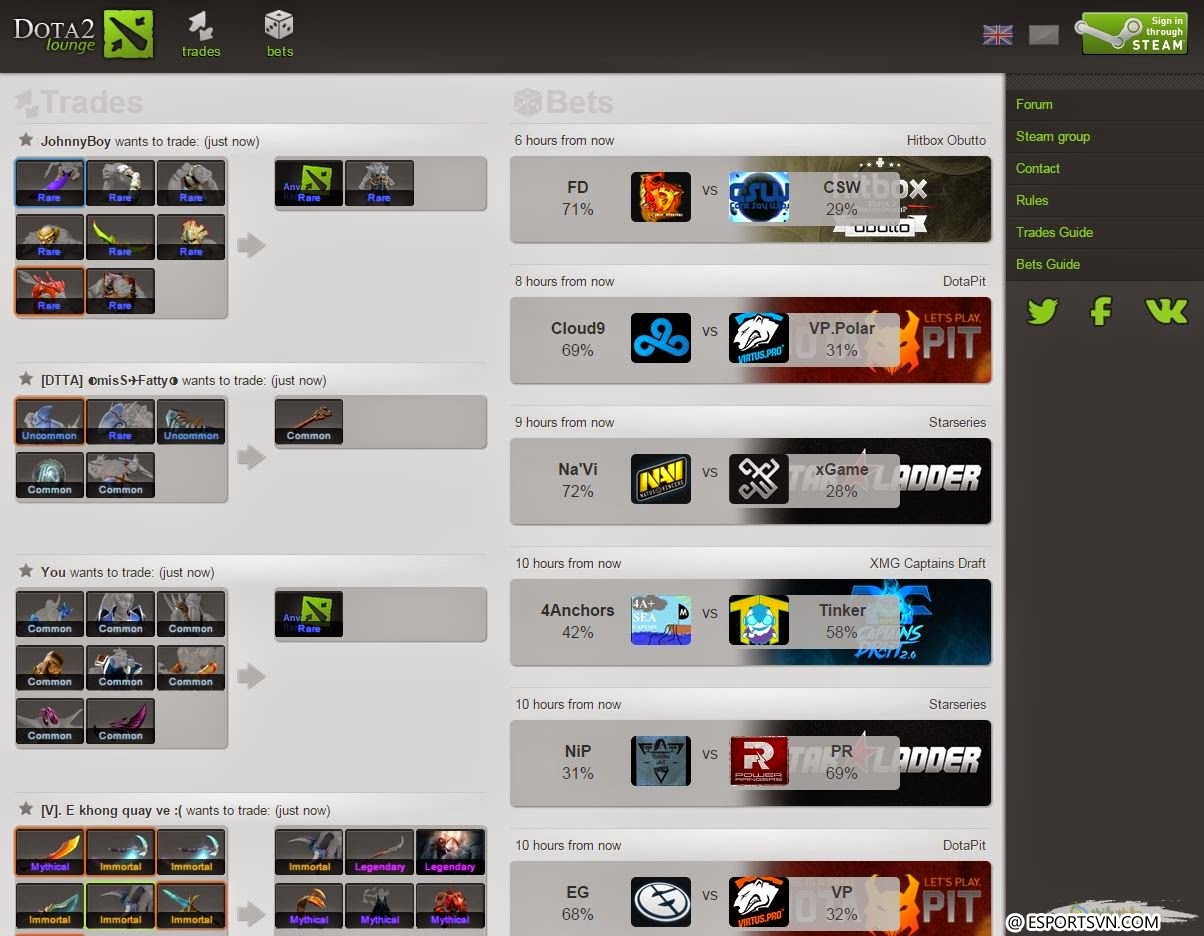
Task: Select the NiP team logo
Action: (x=661, y=761)
